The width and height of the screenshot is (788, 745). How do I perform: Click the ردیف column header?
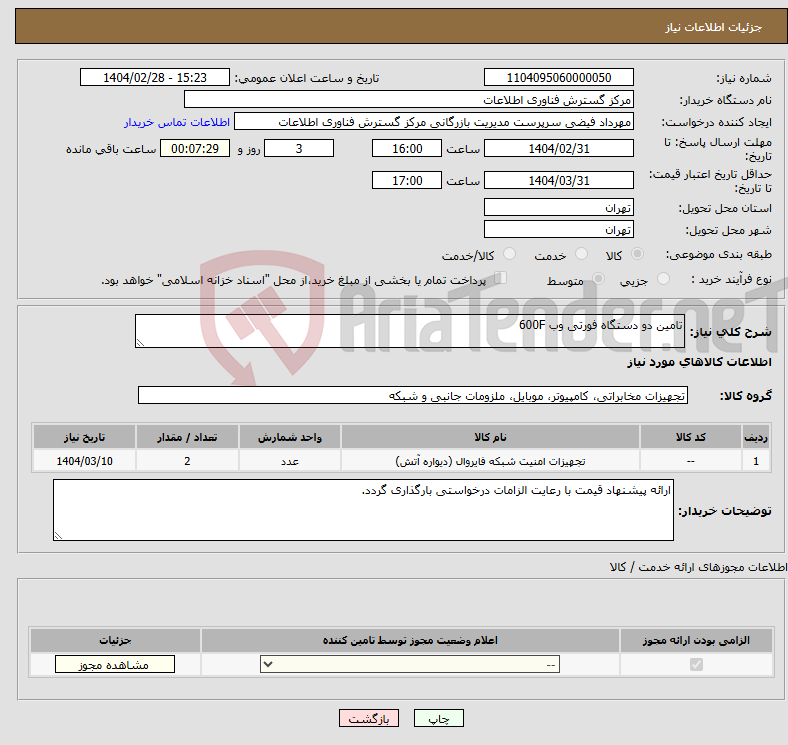pos(756,437)
